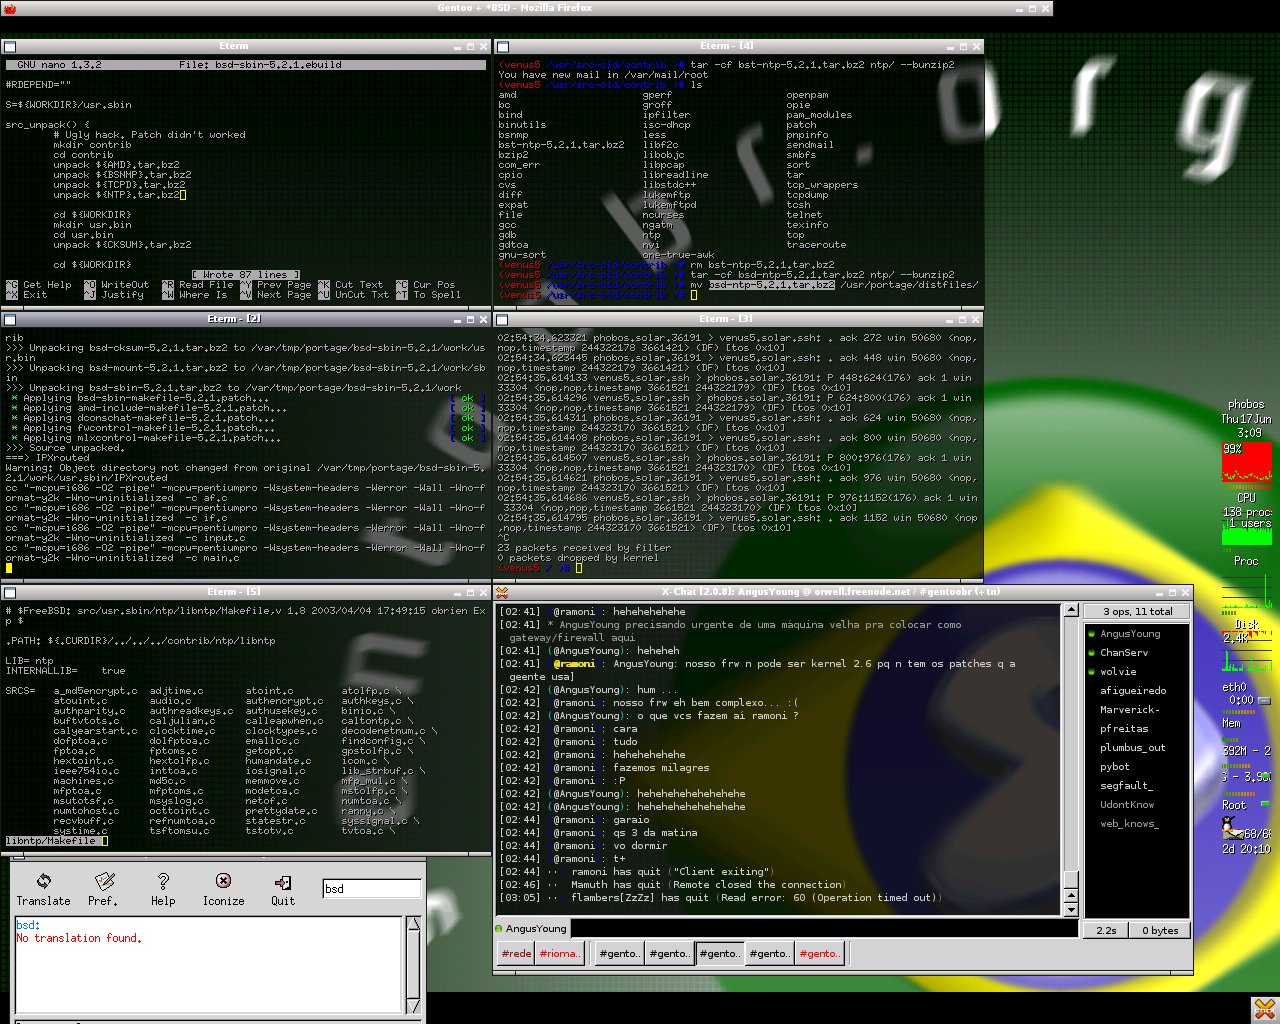Viewport: 1280px width, 1024px height.
Task: Click highlighted 'bsd-ntp-5.2.1.tar.bz2' in Eterm - [4]
Action: pyautogui.click(x=771, y=285)
